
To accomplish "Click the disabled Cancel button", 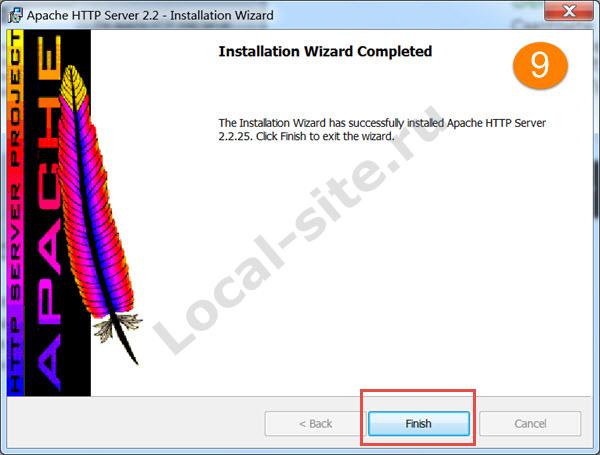I will coord(530,423).
